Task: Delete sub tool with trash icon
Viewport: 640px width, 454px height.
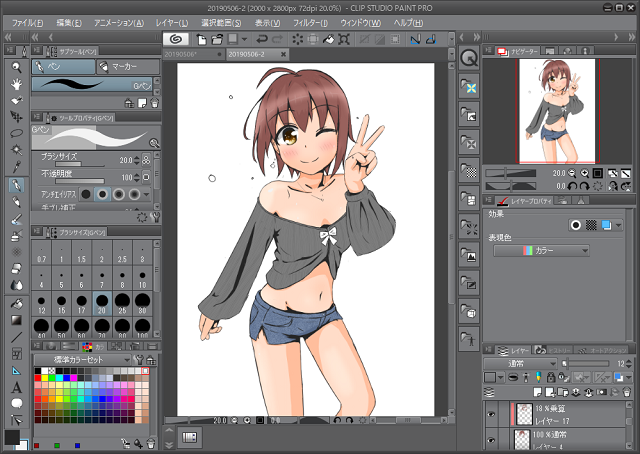Action: coord(154,103)
